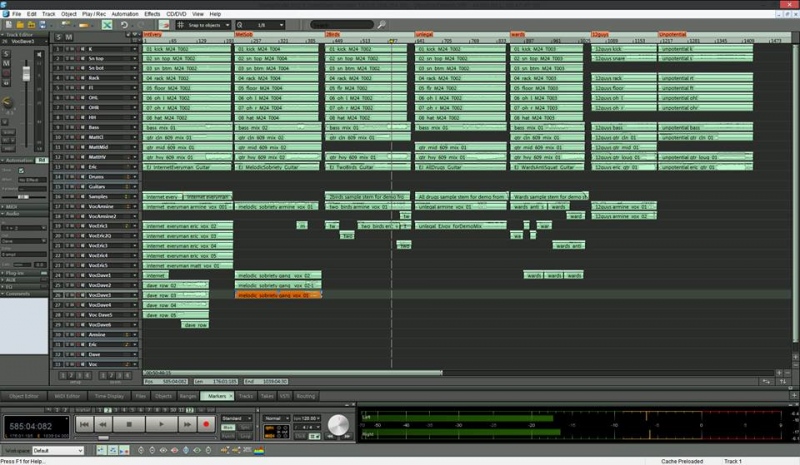Toggle the Automation Show checkbox
The width and height of the screenshot is (800, 465).
(x=21, y=170)
